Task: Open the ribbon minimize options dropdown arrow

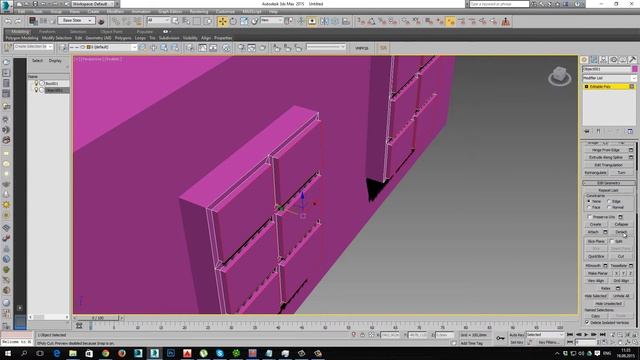Action: (x=169, y=31)
